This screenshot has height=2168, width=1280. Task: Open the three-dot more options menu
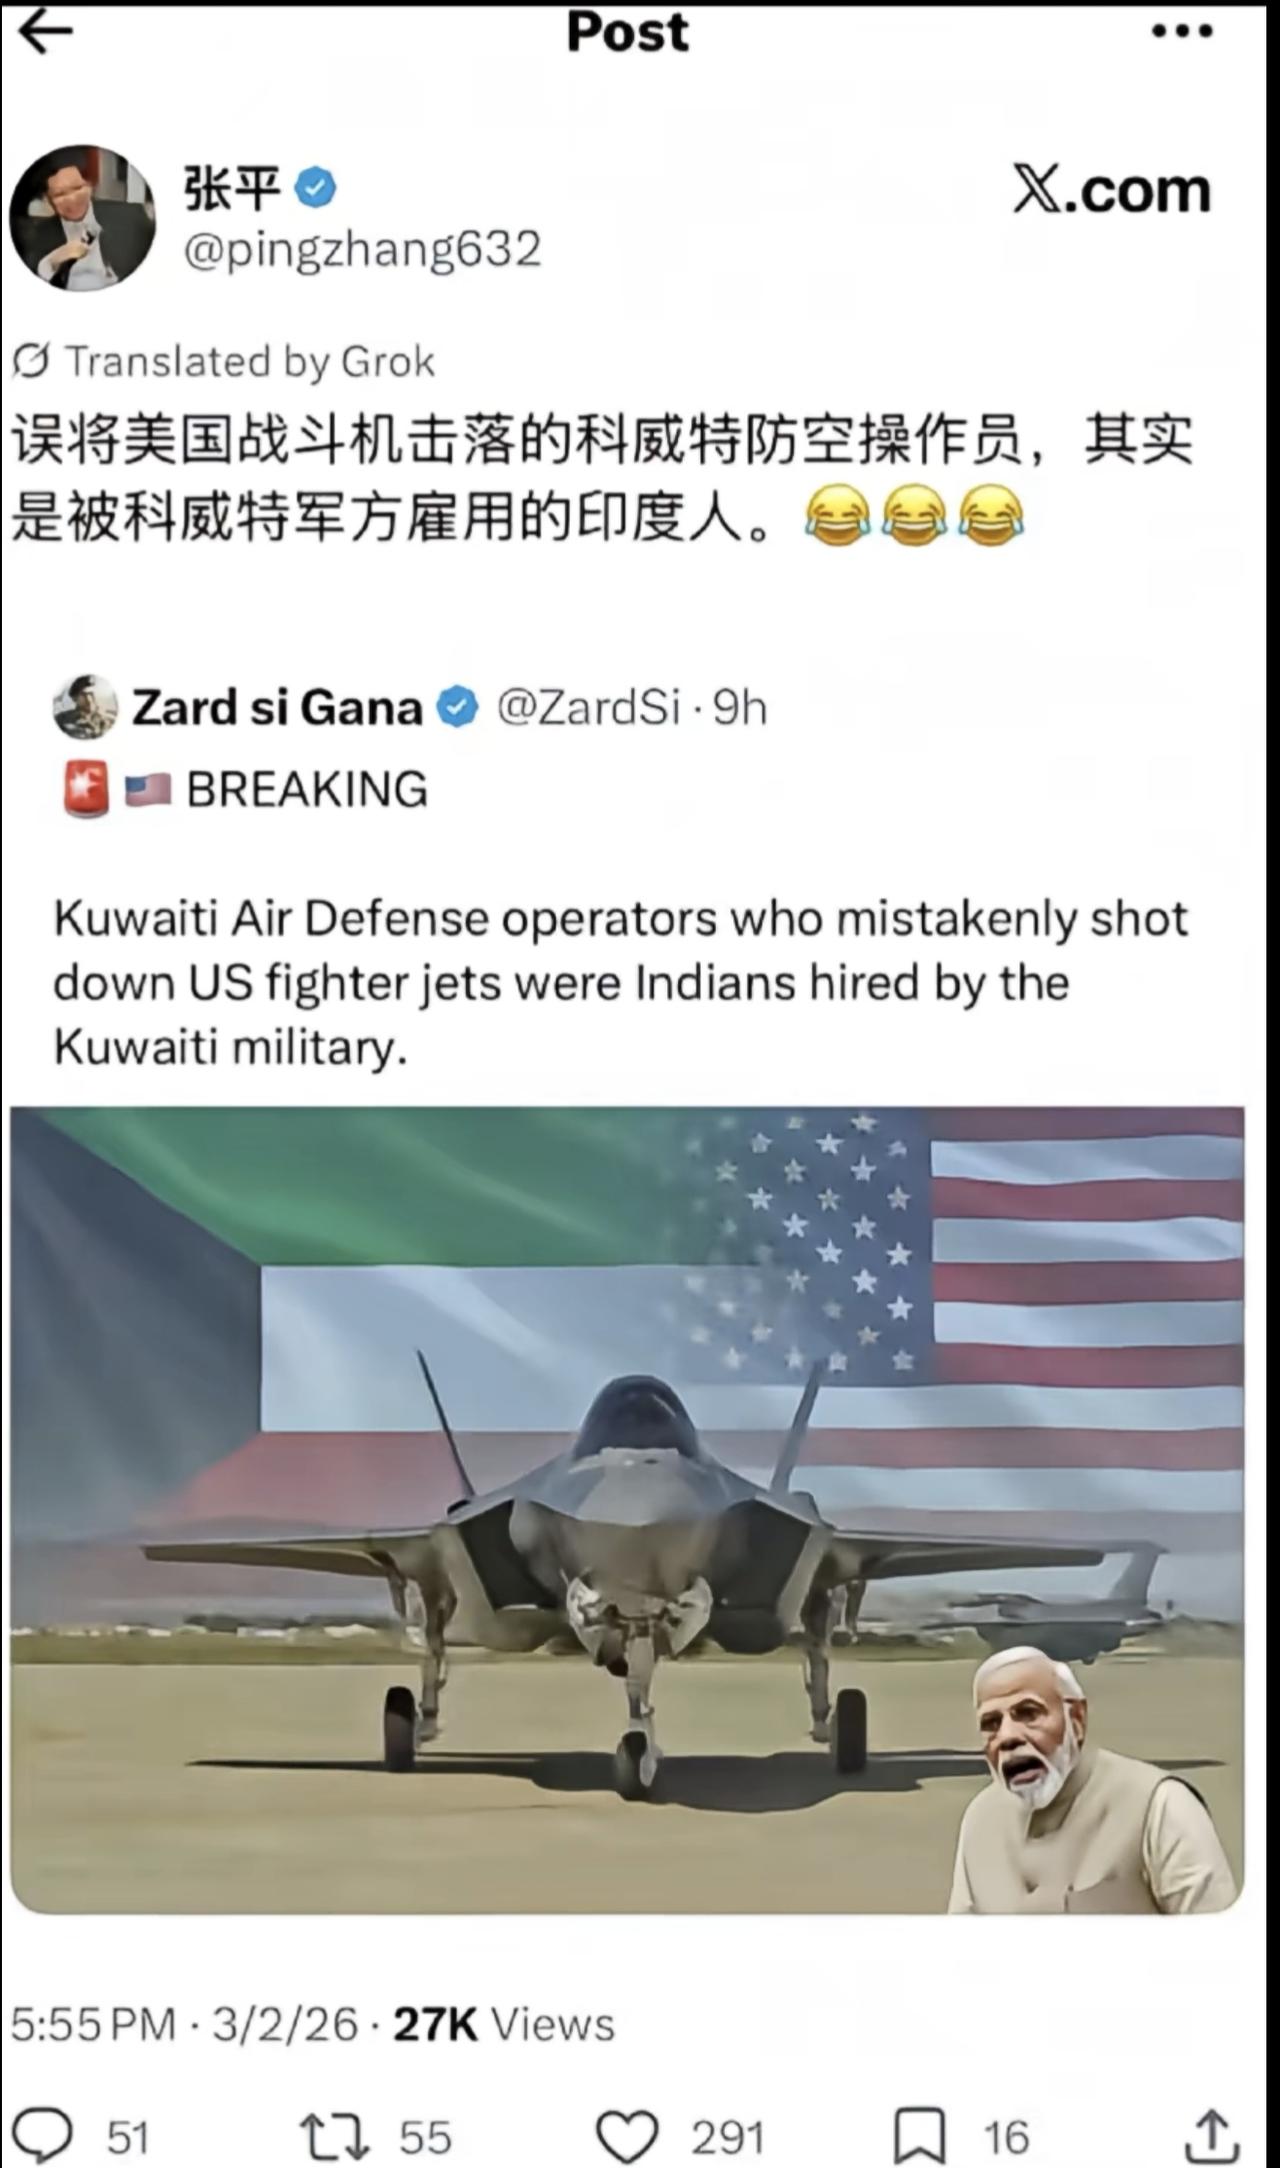pos(1182,32)
